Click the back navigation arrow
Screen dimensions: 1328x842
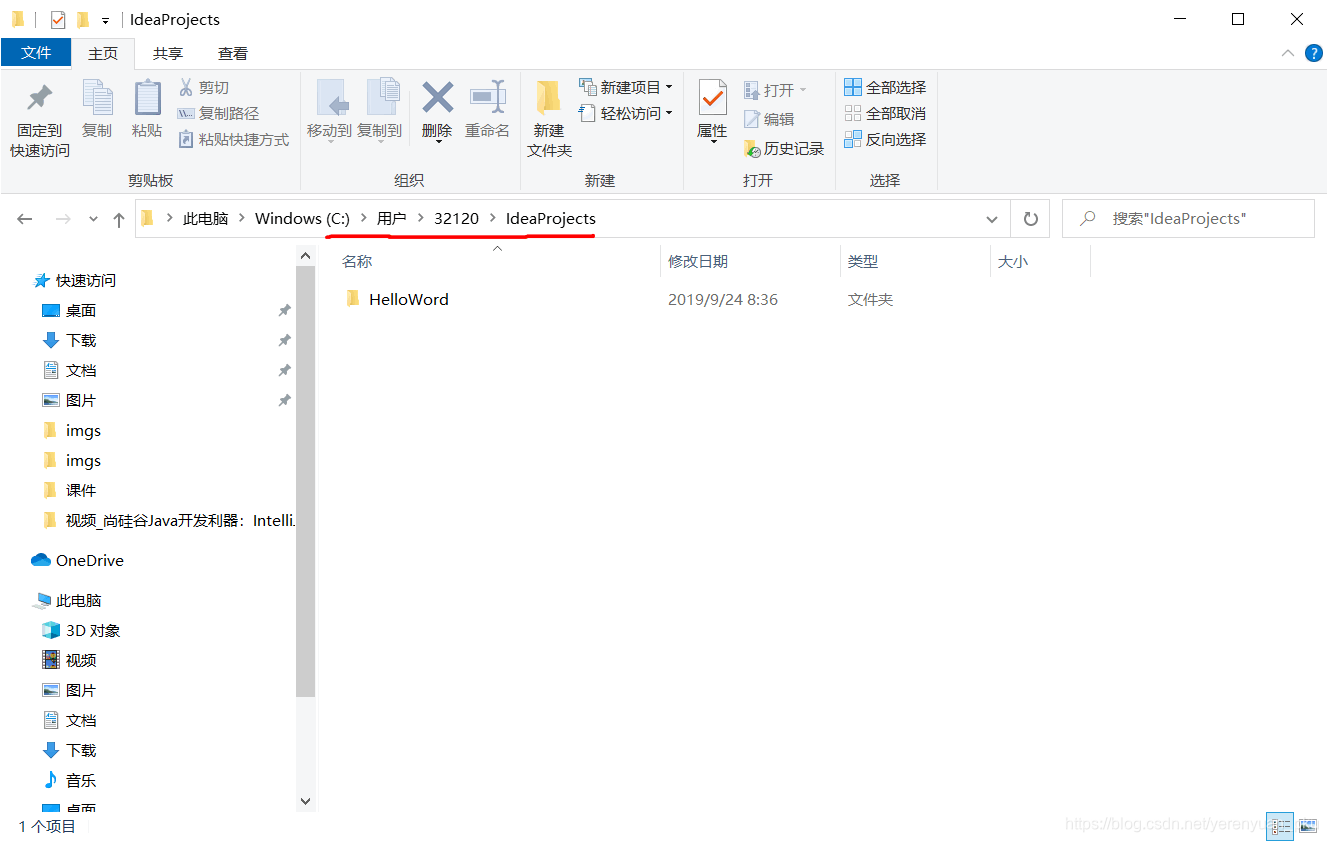point(25,219)
